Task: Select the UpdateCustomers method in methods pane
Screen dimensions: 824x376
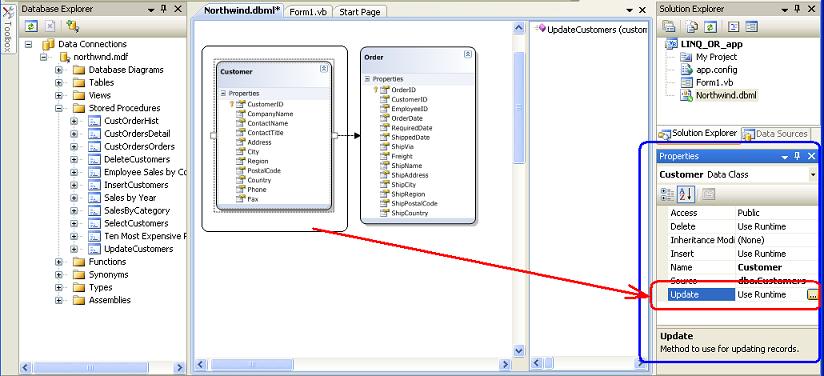Action: pyautogui.click(x=592, y=30)
